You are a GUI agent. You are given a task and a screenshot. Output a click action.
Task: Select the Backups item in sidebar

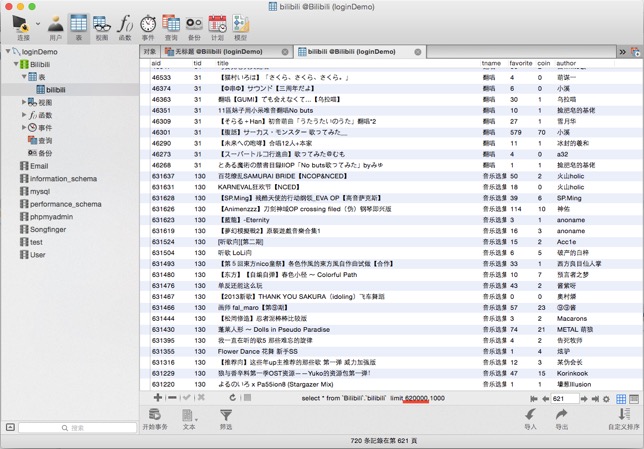[x=40, y=153]
